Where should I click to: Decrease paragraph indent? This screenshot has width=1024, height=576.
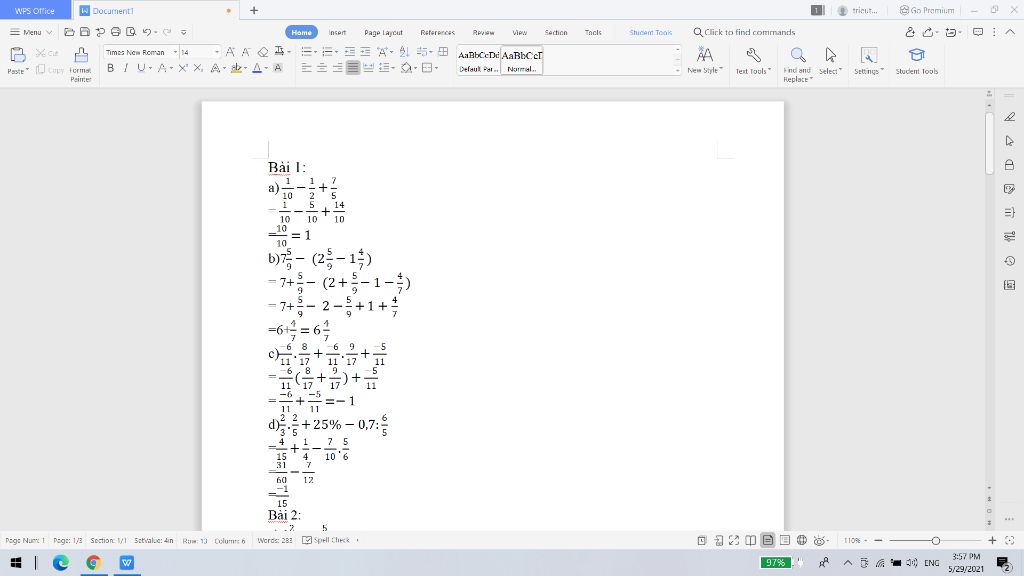pyautogui.click(x=350, y=52)
